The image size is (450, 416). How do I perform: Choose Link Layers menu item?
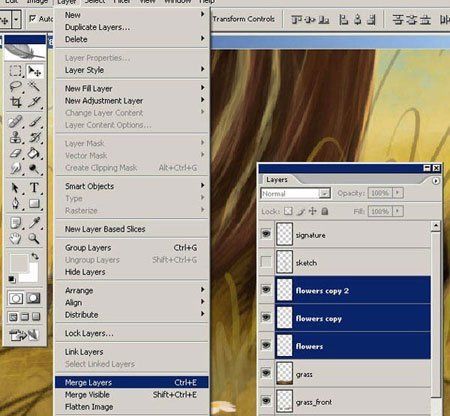(132, 352)
